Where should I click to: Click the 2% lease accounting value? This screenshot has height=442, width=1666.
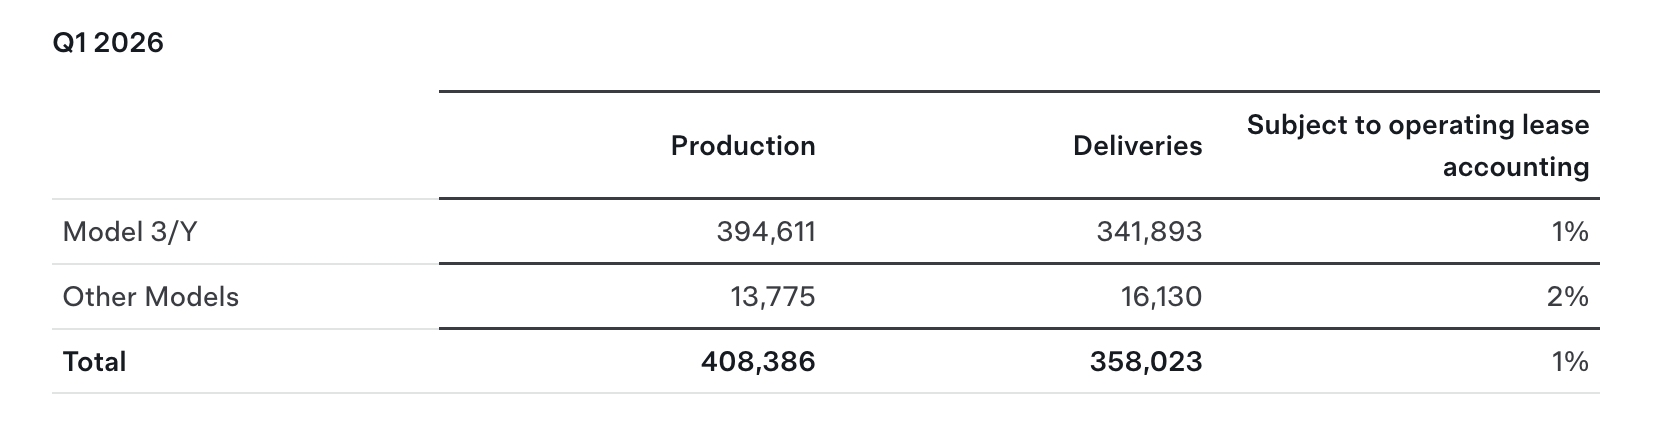pyautogui.click(x=1568, y=297)
